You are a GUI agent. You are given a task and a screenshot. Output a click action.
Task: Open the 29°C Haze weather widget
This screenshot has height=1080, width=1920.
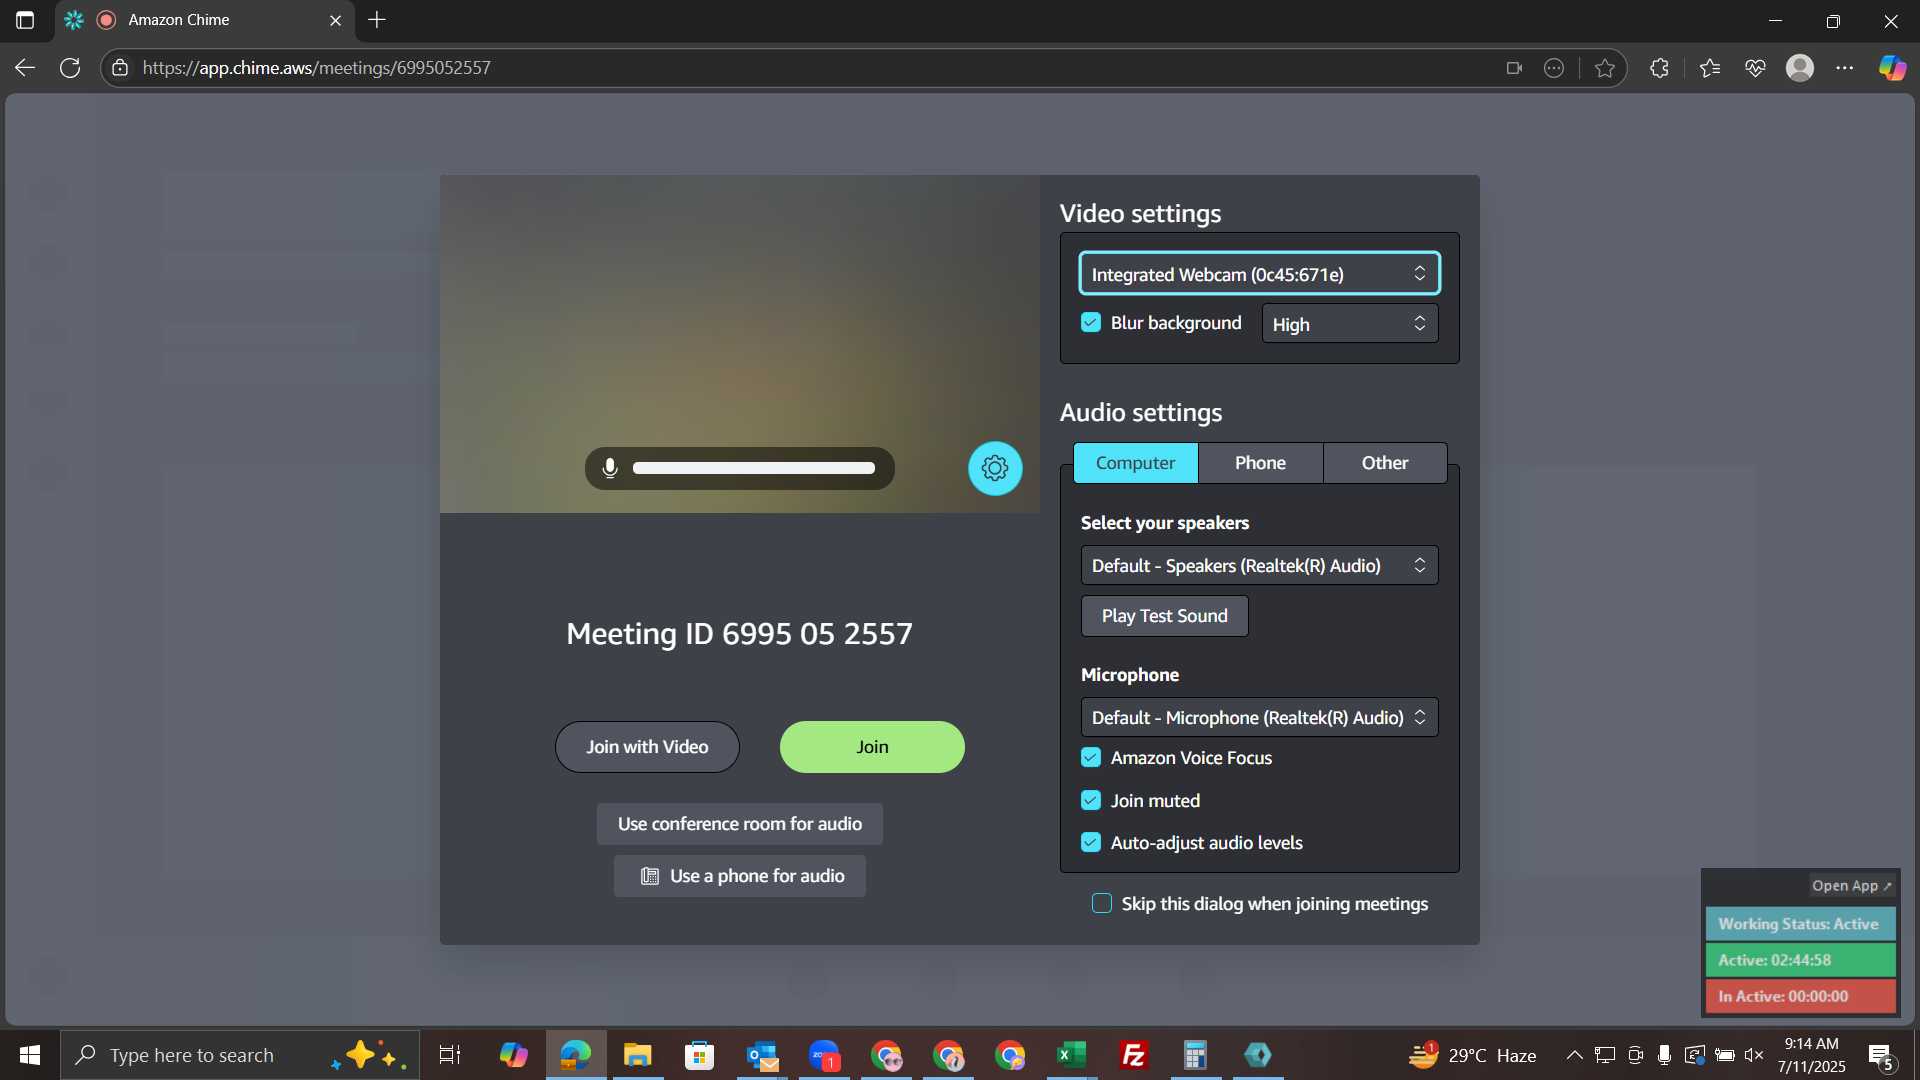(1472, 1055)
